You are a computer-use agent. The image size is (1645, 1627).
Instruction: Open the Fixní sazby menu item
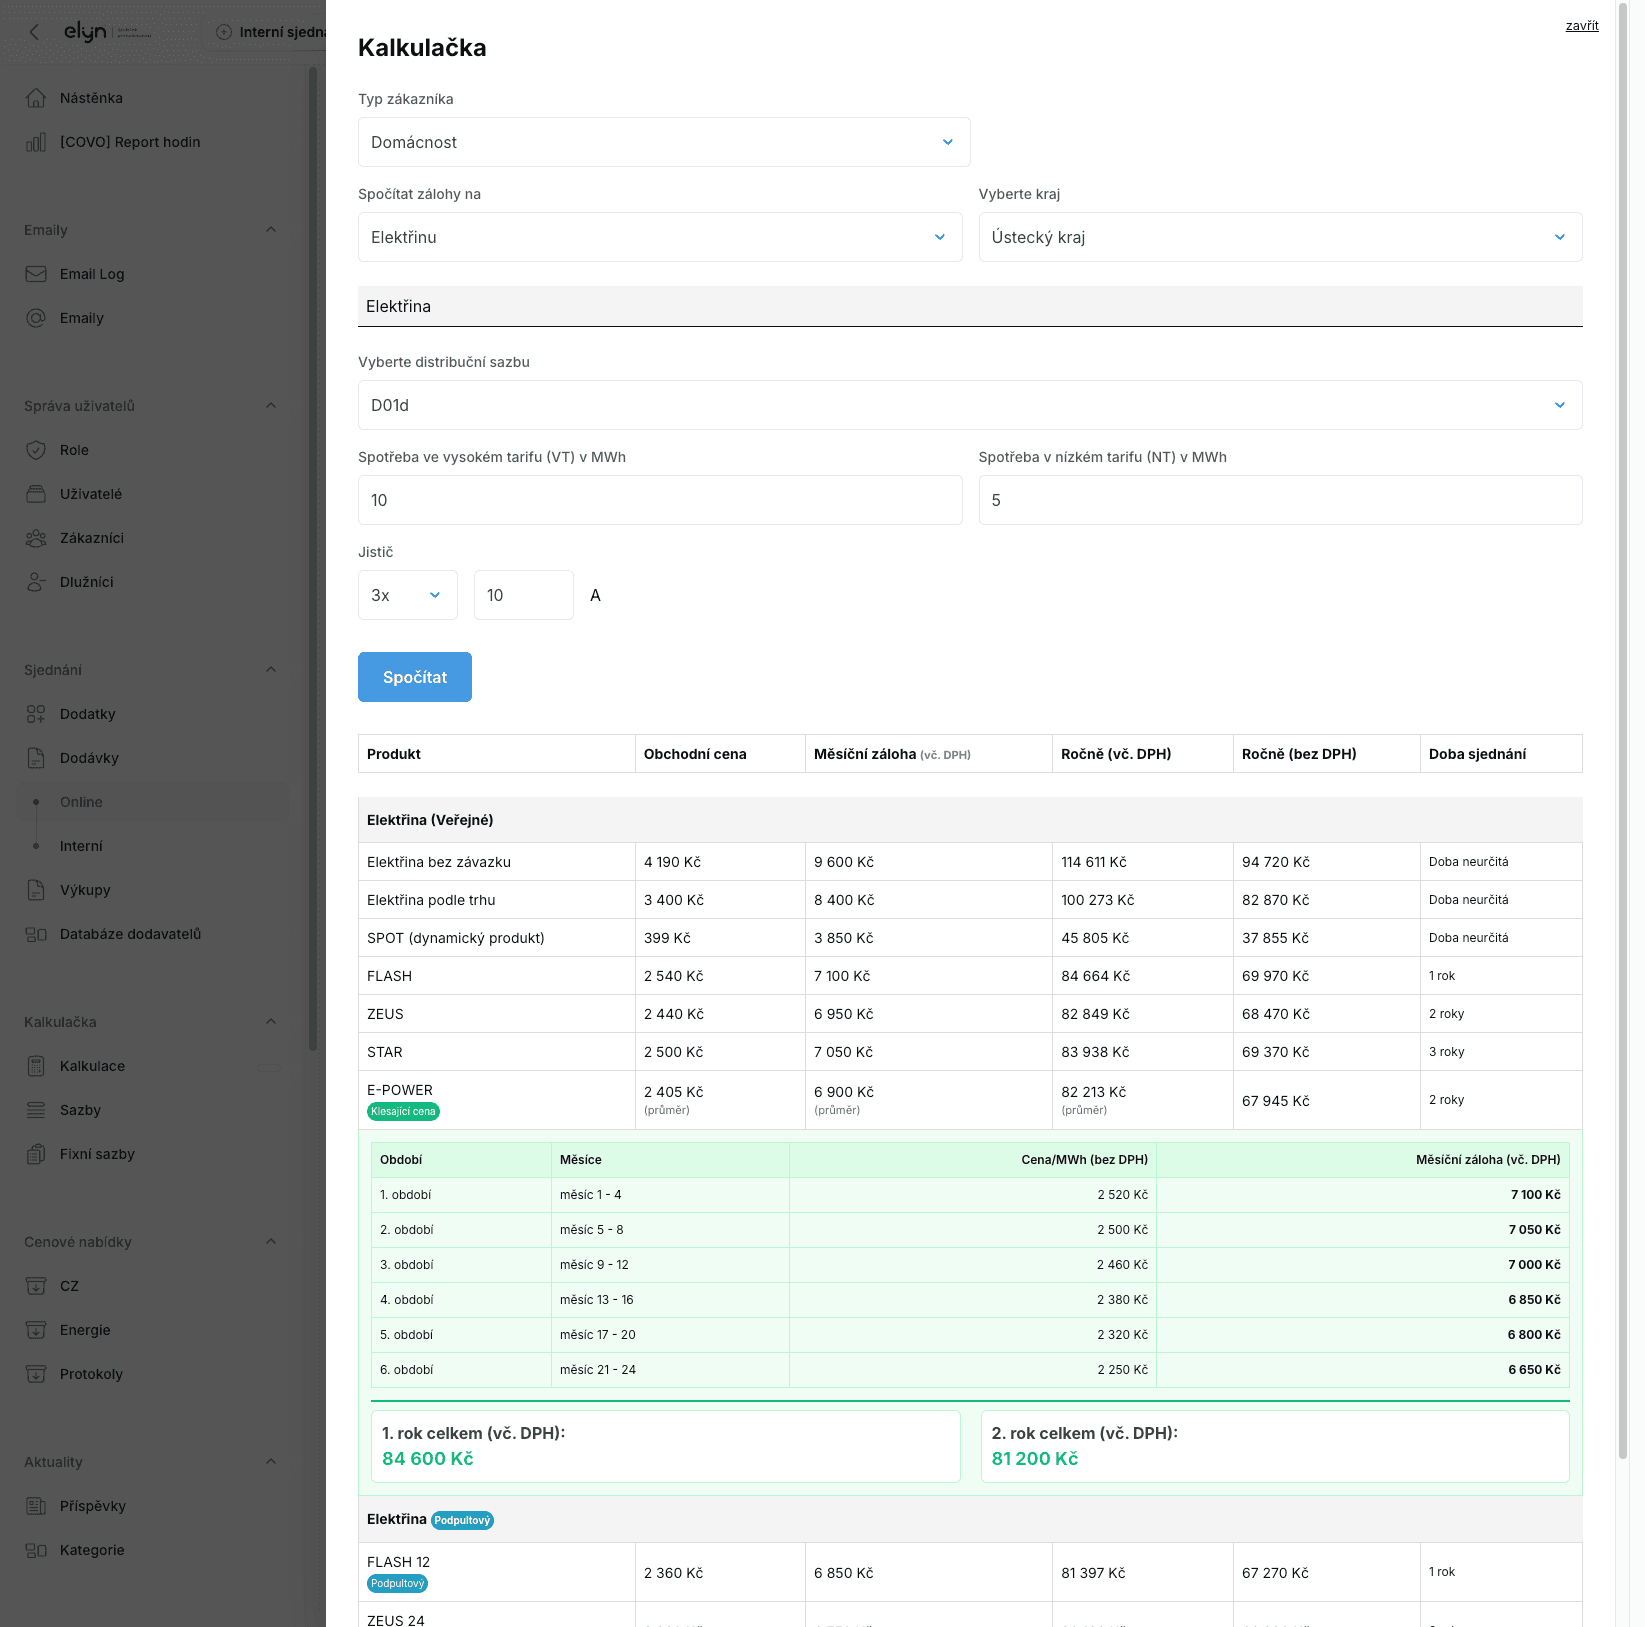97,1154
